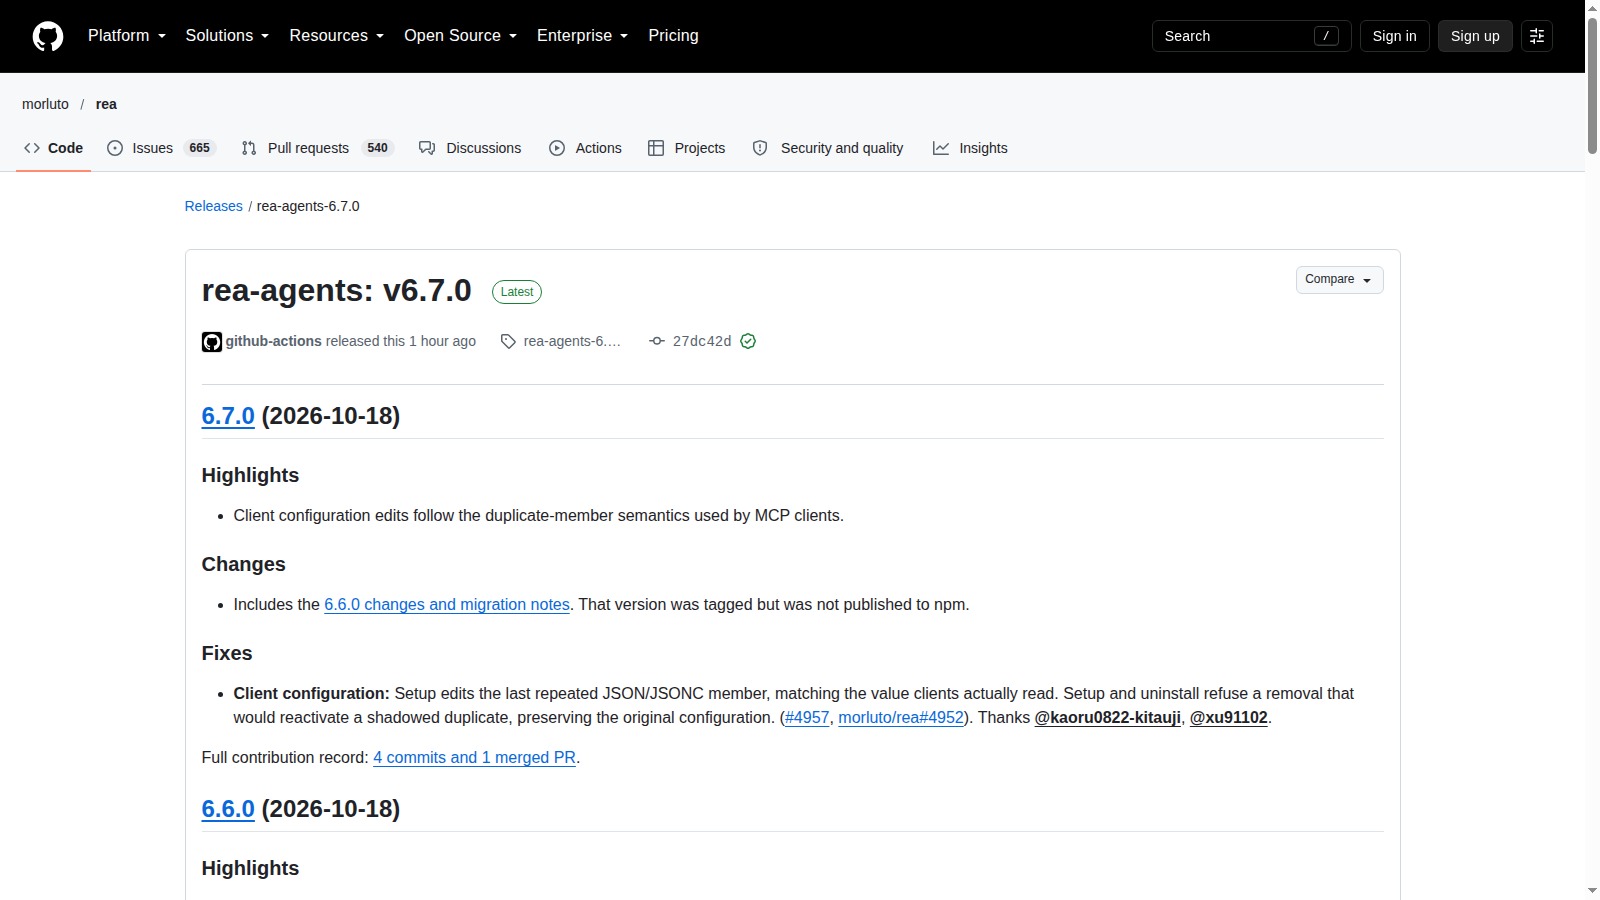The height and width of the screenshot is (900, 1600).
Task: Open the github-actions avatar icon
Action: (x=212, y=342)
